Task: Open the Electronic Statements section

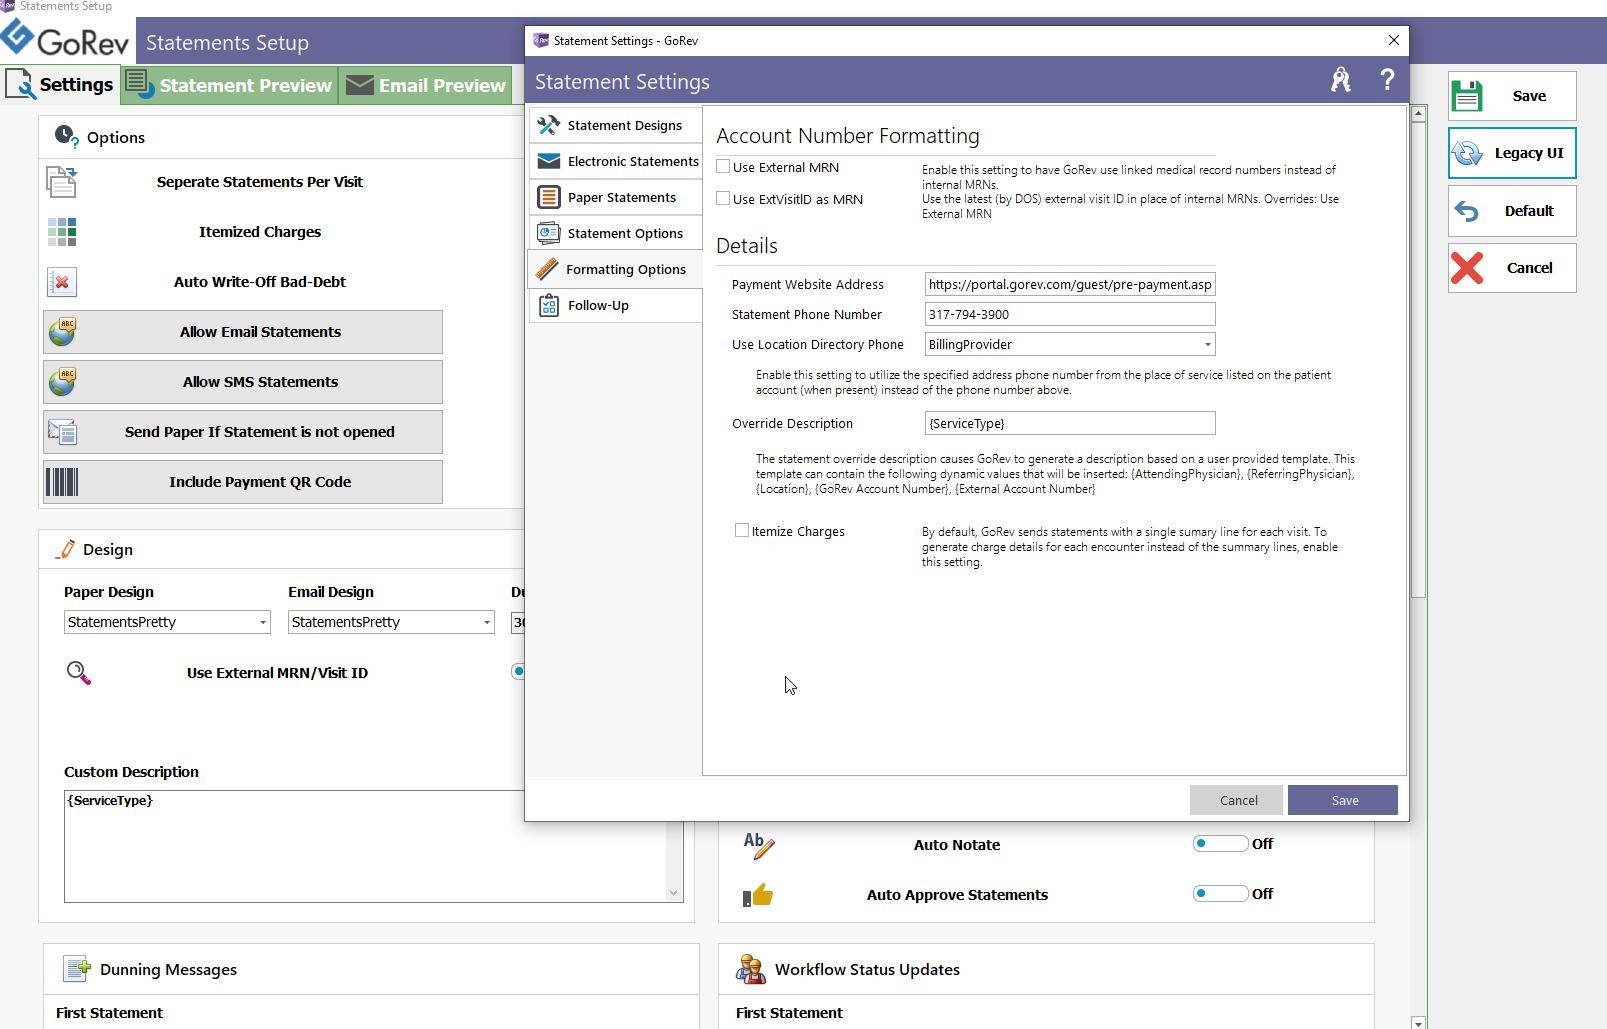Action: tap(615, 161)
